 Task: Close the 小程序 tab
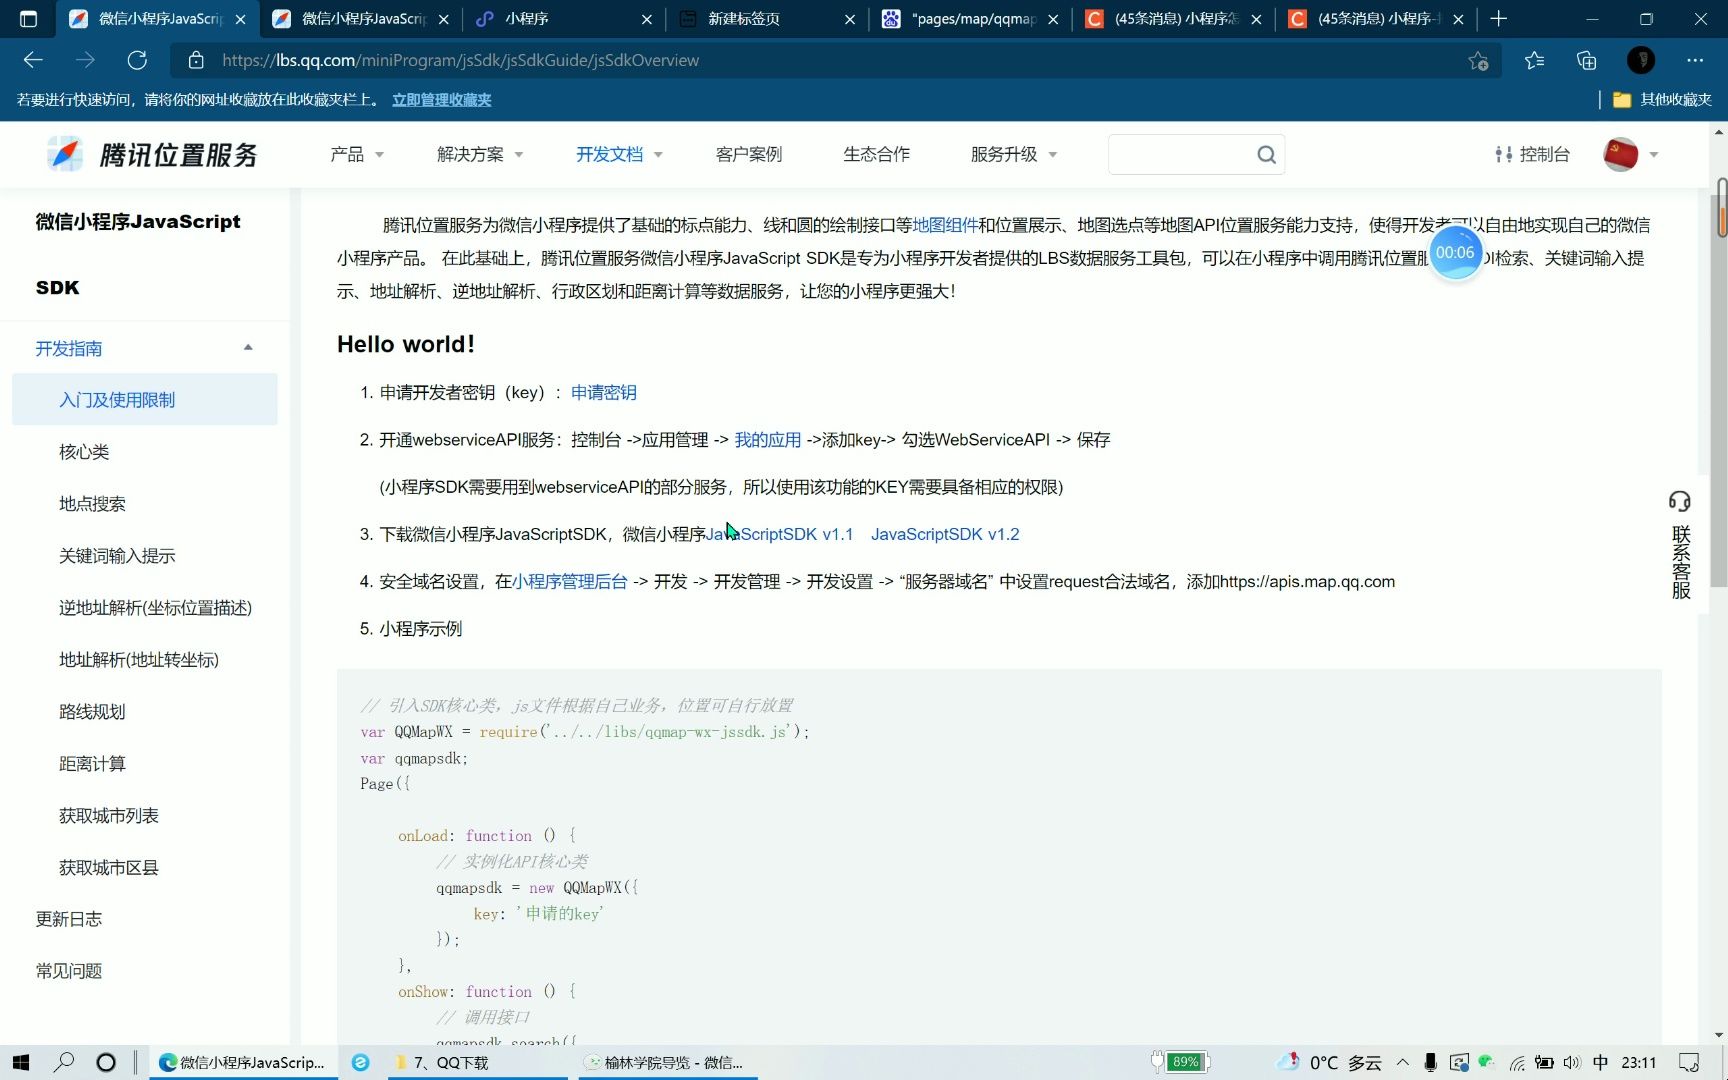point(646,19)
